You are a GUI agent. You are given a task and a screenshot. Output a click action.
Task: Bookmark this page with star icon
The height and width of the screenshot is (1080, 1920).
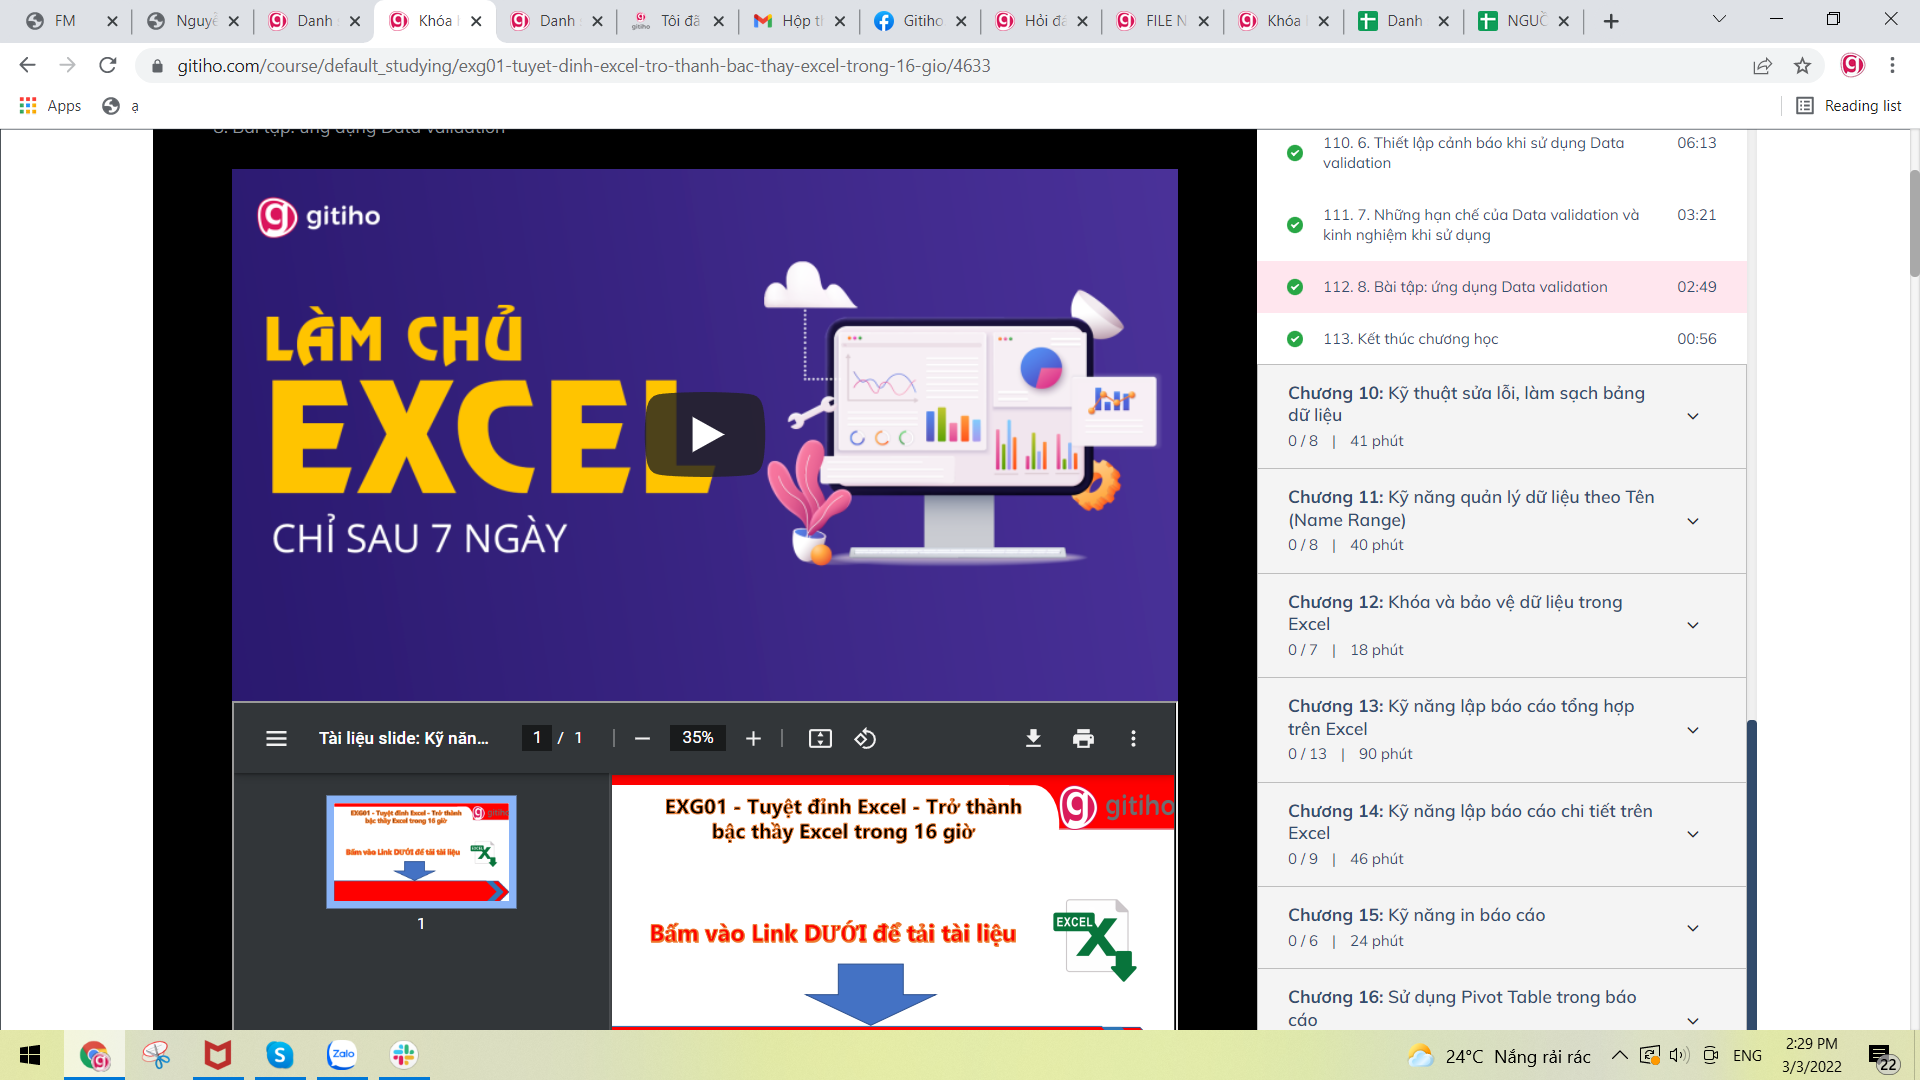(x=1802, y=66)
